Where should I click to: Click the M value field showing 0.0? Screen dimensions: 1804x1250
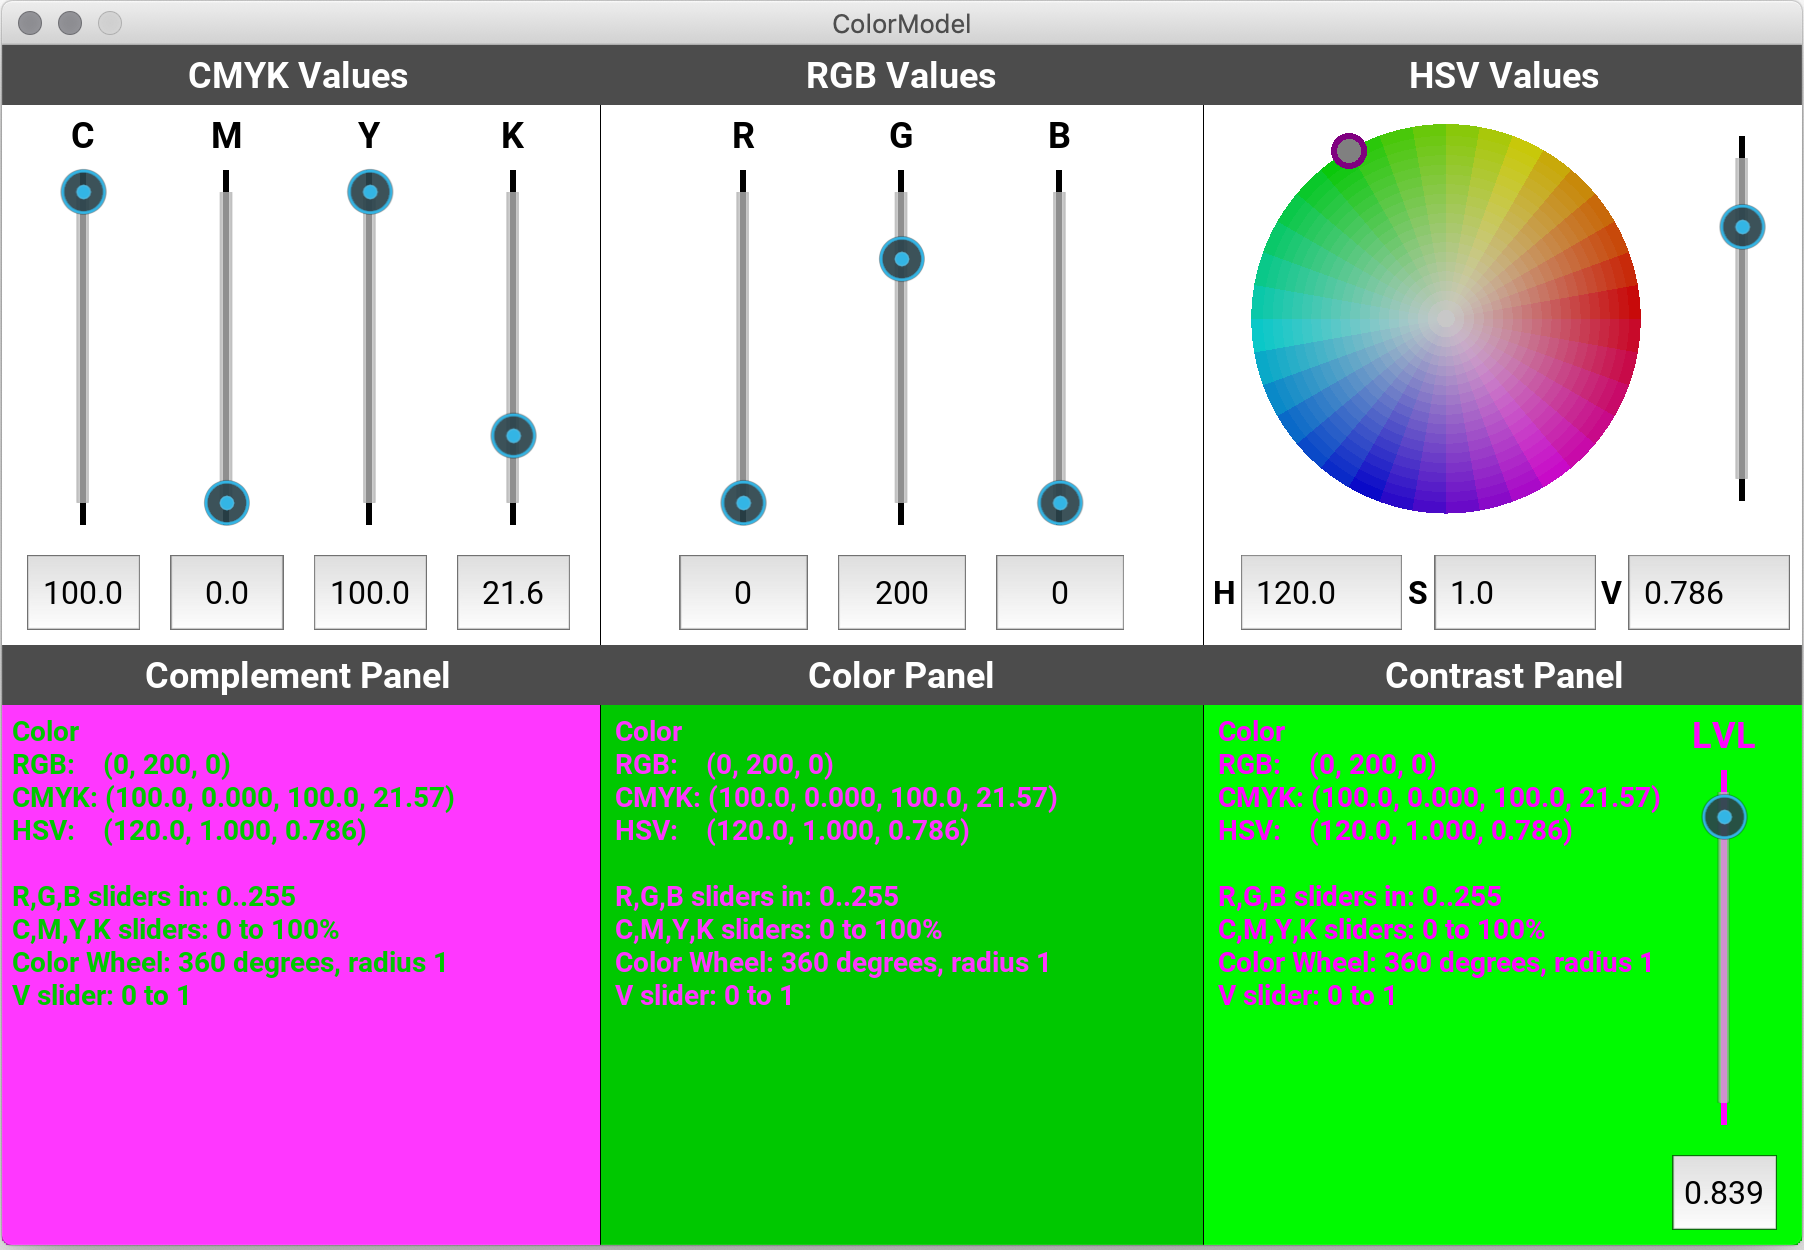tap(226, 592)
